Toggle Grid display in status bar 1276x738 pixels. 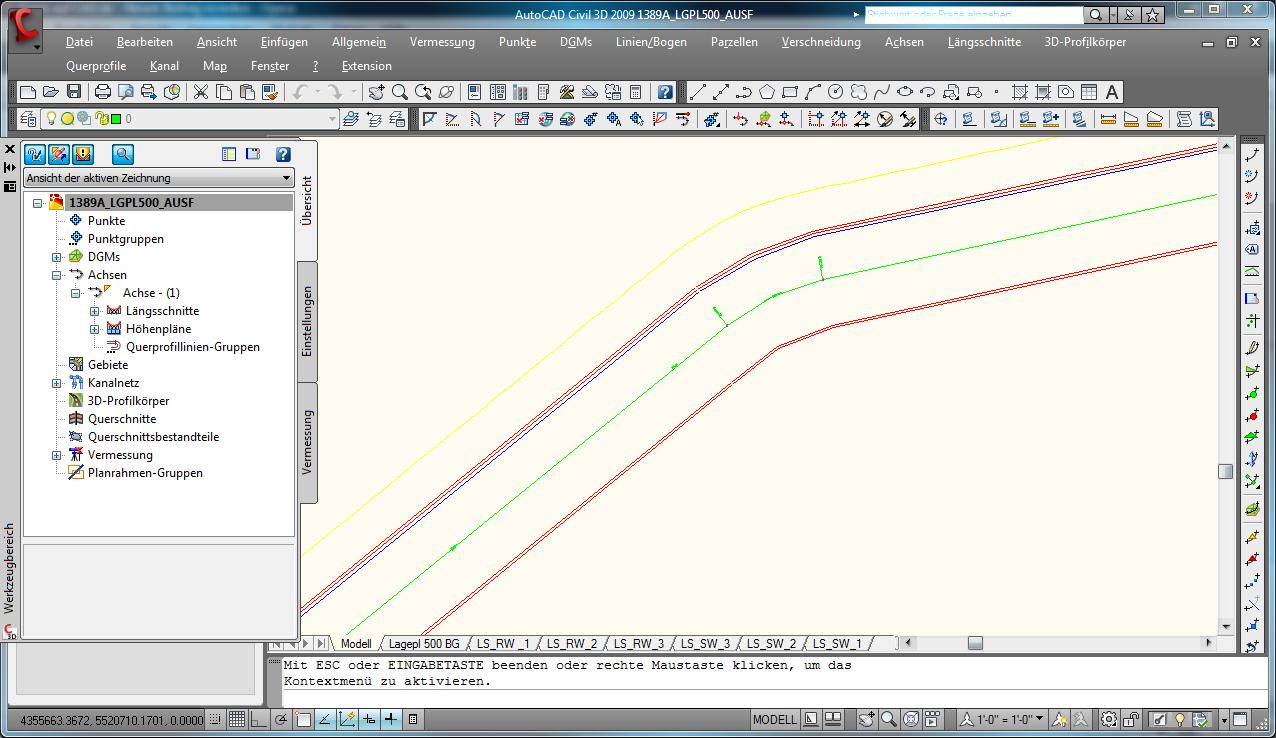(237, 719)
